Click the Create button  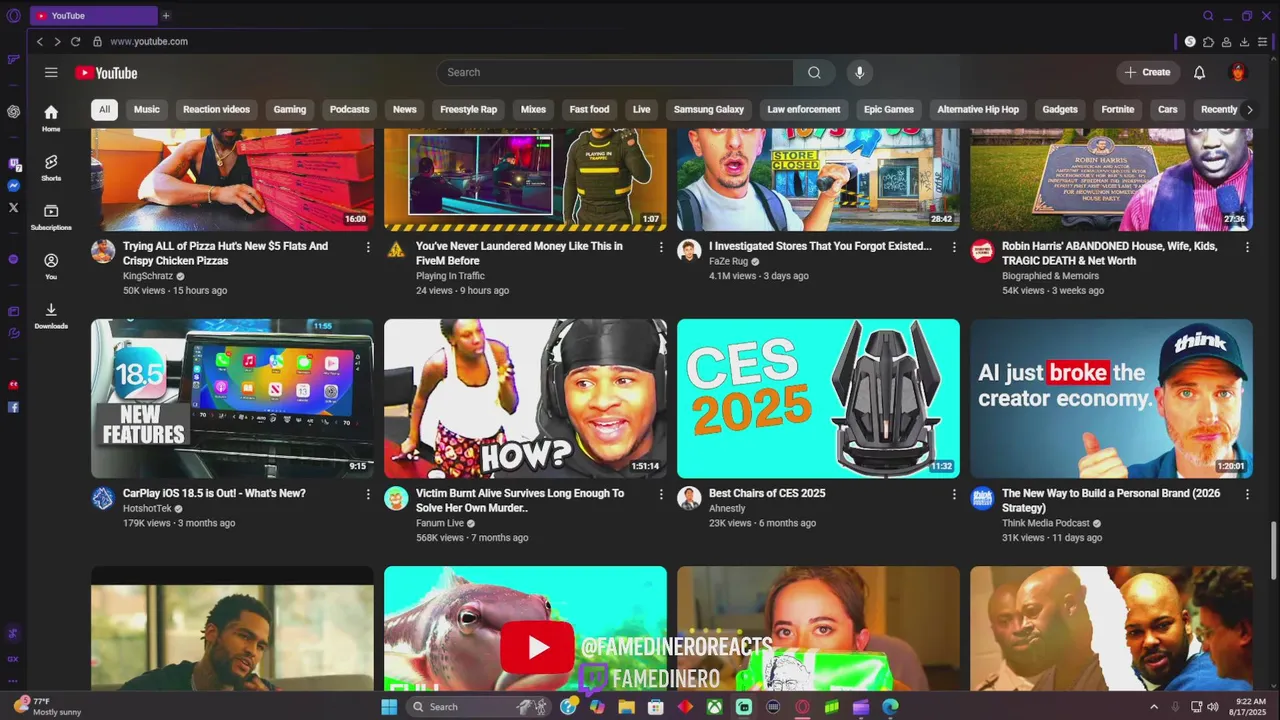(x=1147, y=72)
